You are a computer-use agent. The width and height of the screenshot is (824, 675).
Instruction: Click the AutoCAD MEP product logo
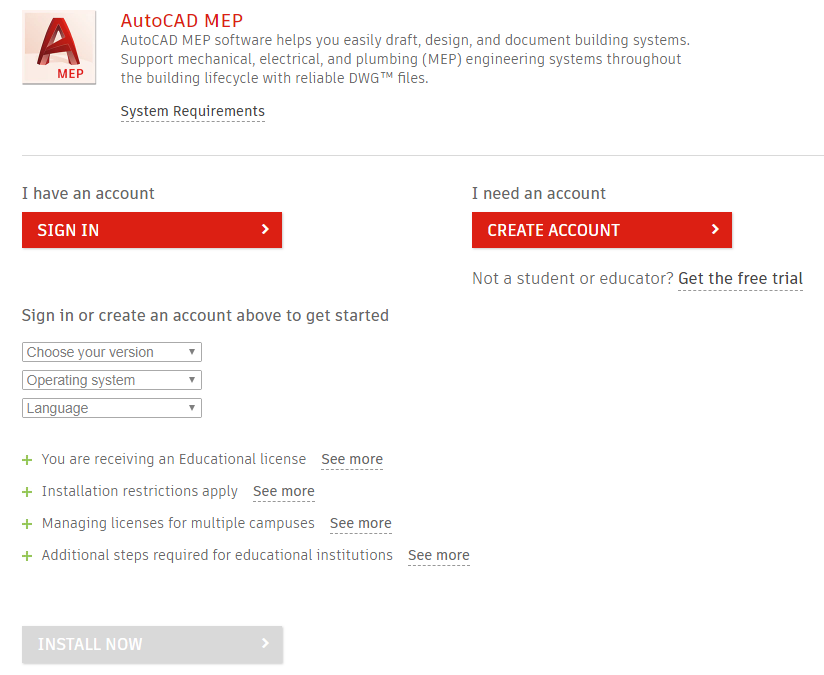(x=59, y=47)
